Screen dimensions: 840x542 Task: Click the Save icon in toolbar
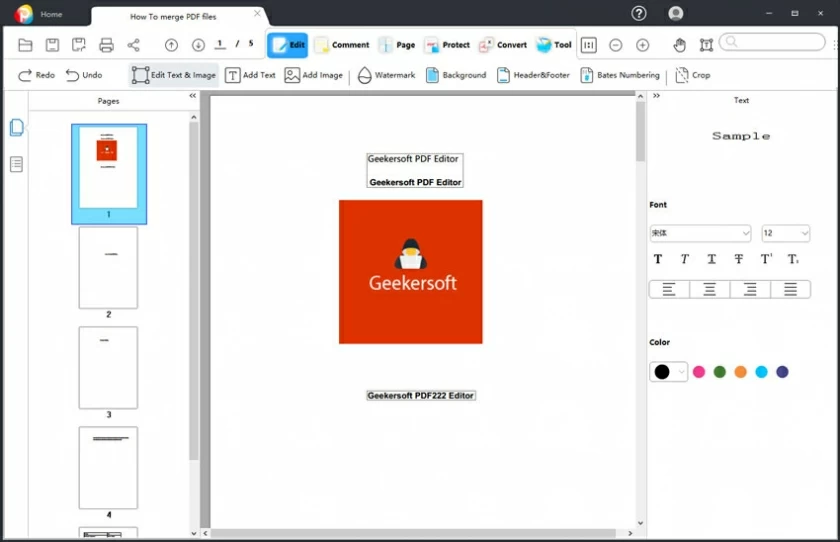[52, 45]
